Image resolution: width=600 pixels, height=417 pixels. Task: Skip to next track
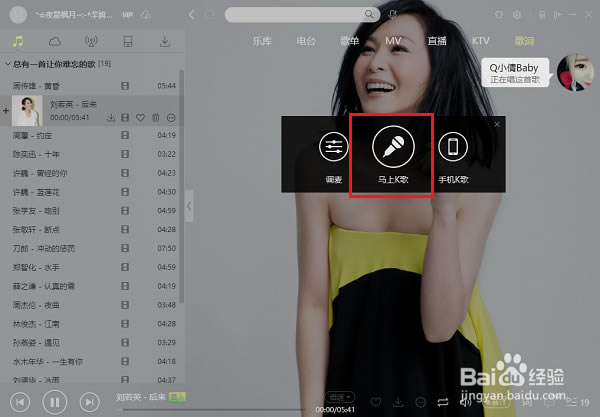click(x=90, y=402)
